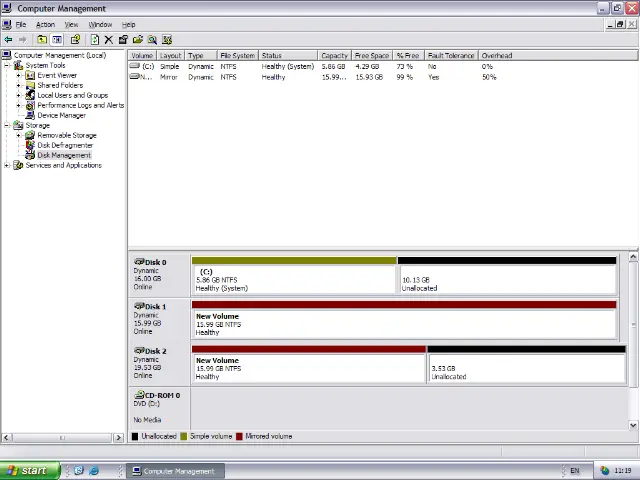This screenshot has width=640, height=480.
Task: Click the last toolbar settings icon
Action: coord(167,40)
